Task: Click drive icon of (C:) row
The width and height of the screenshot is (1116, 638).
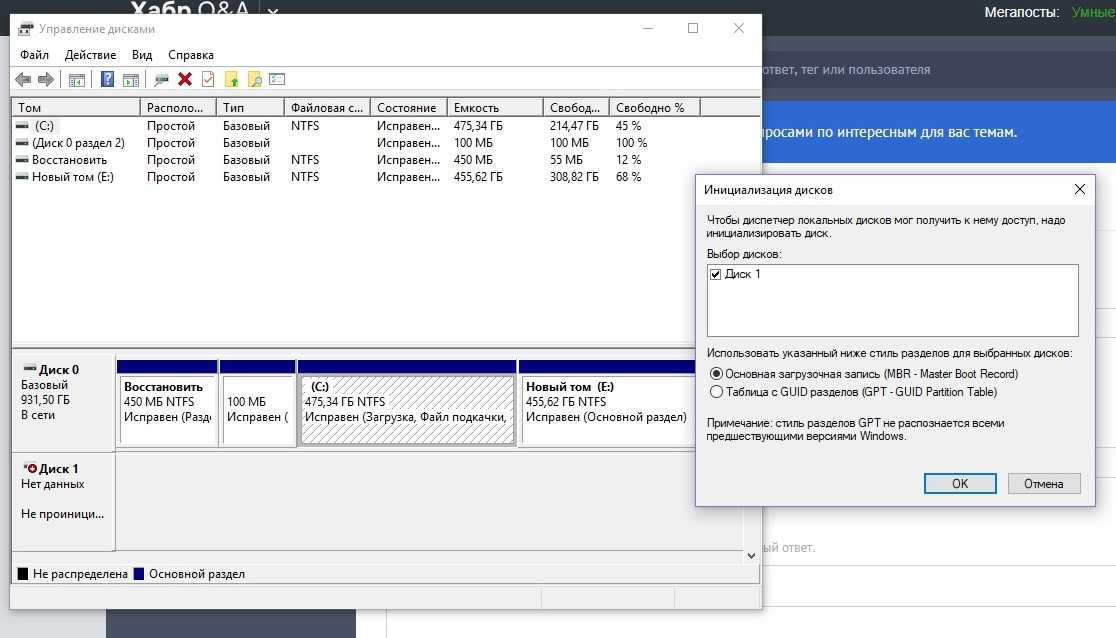Action: (x=22, y=125)
